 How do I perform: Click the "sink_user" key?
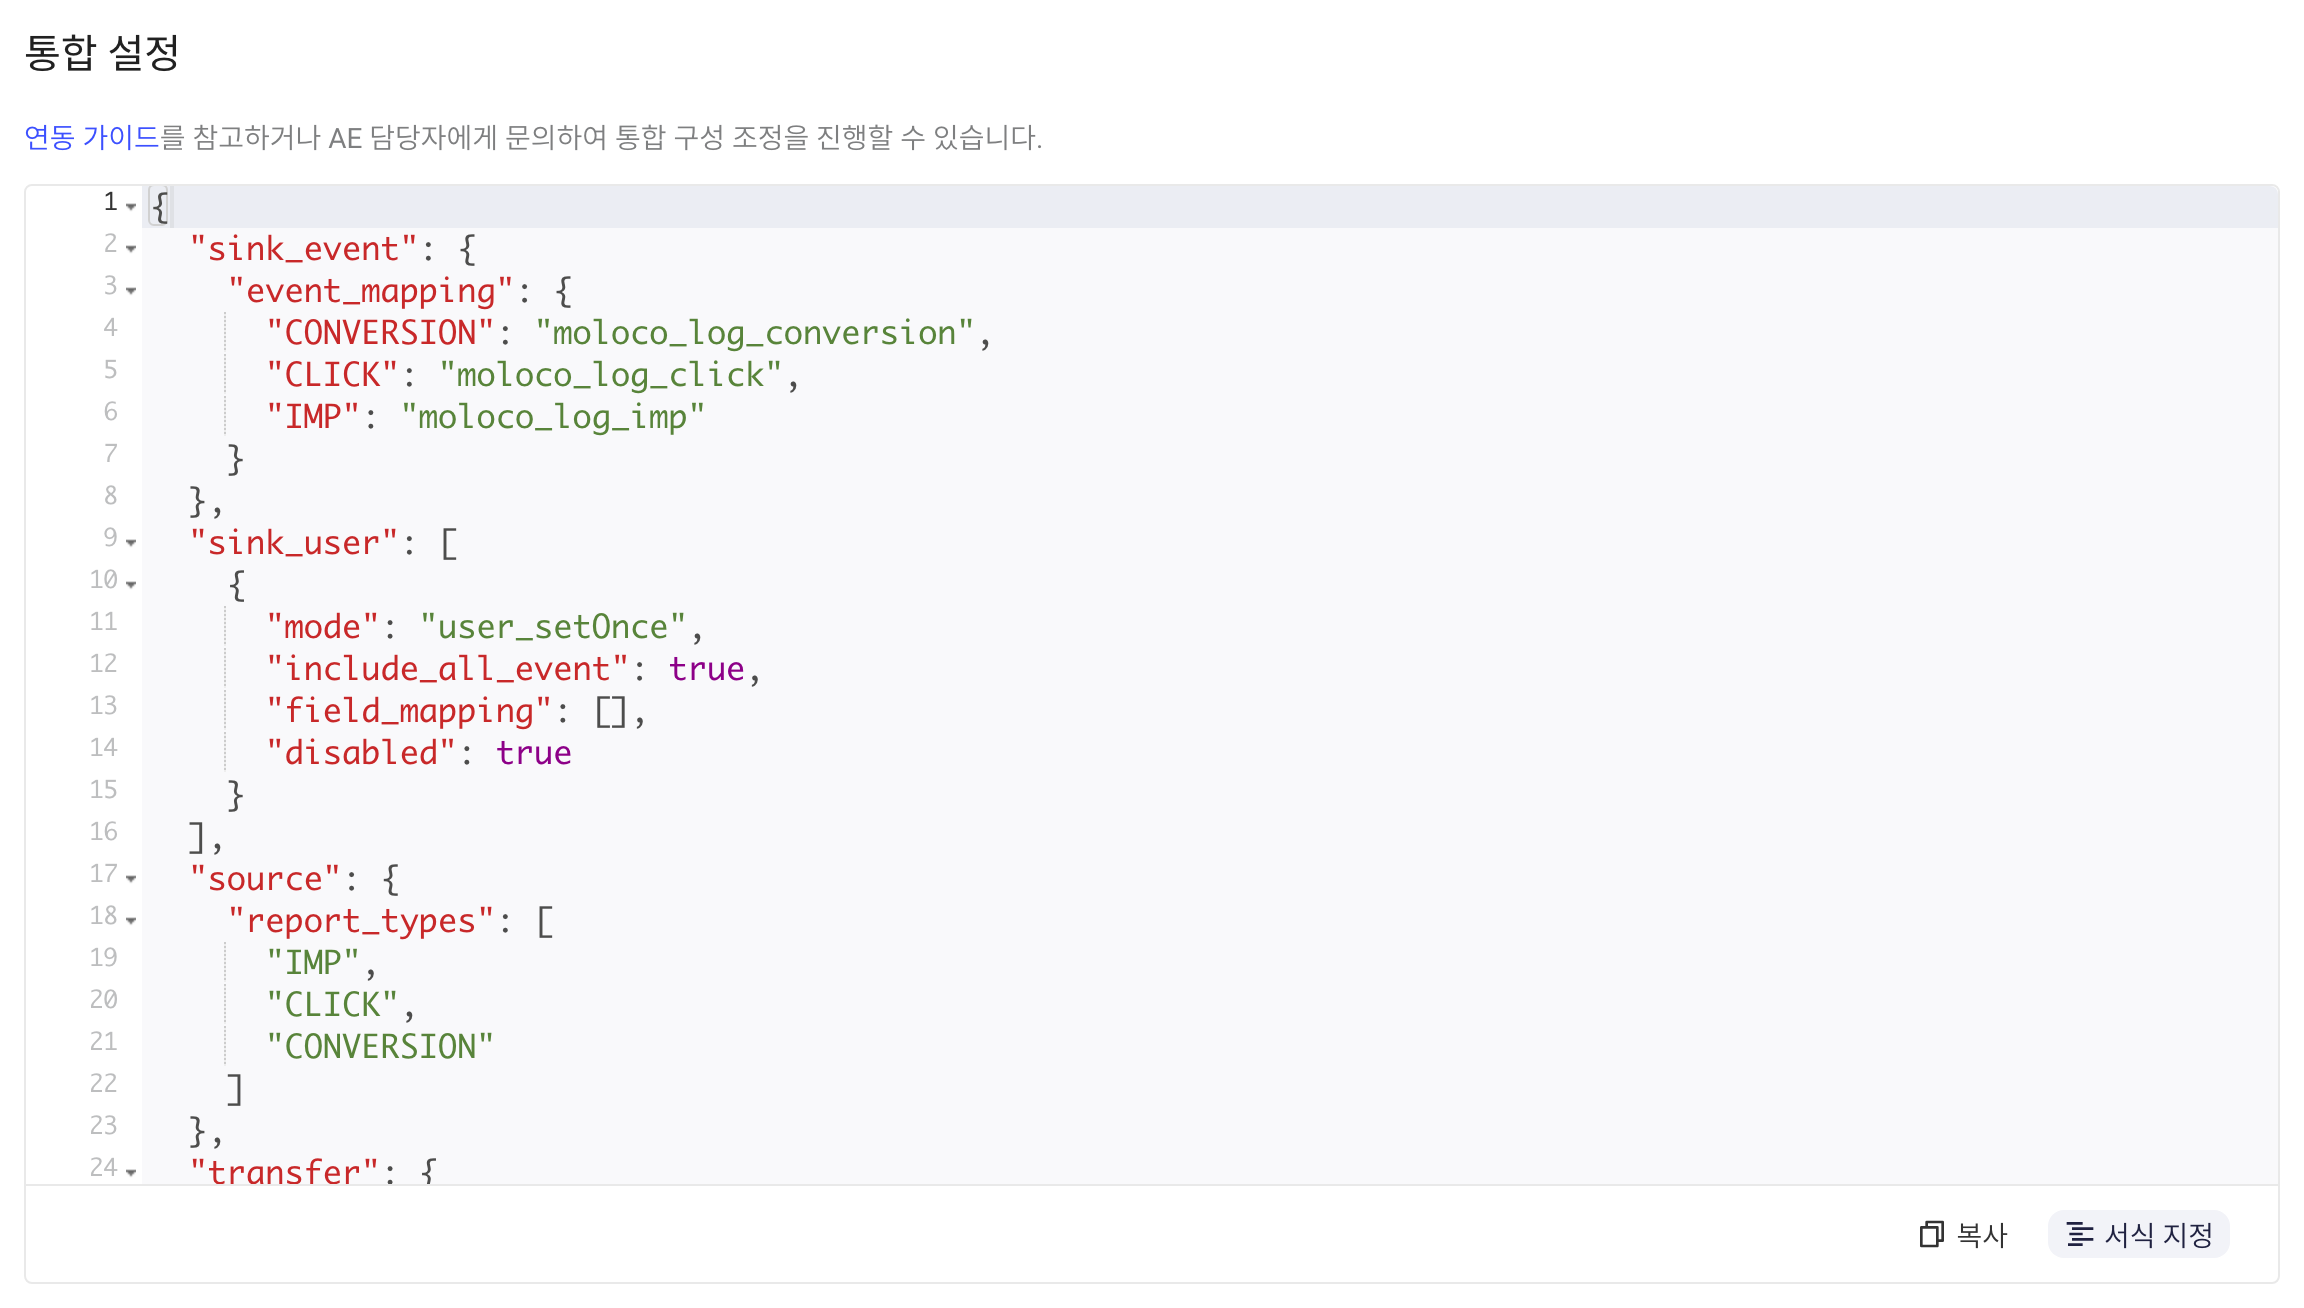[294, 543]
